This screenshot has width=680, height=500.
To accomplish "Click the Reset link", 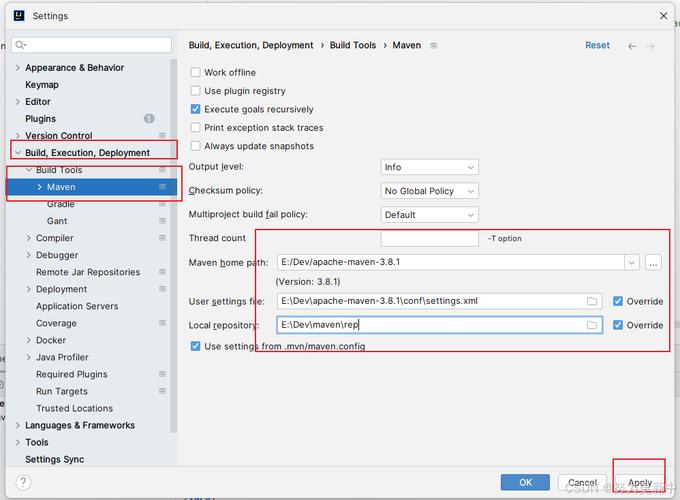I will tap(597, 46).
